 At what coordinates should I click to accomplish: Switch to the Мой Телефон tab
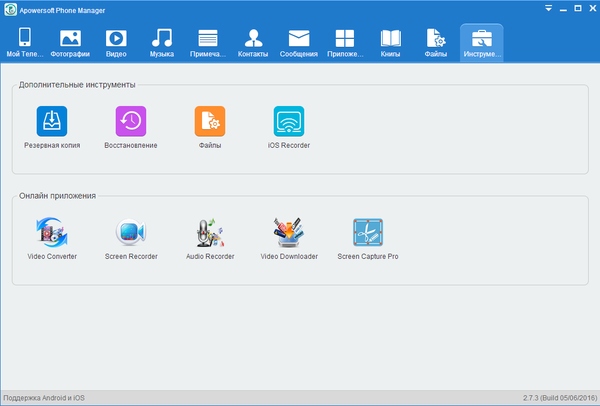(24, 43)
